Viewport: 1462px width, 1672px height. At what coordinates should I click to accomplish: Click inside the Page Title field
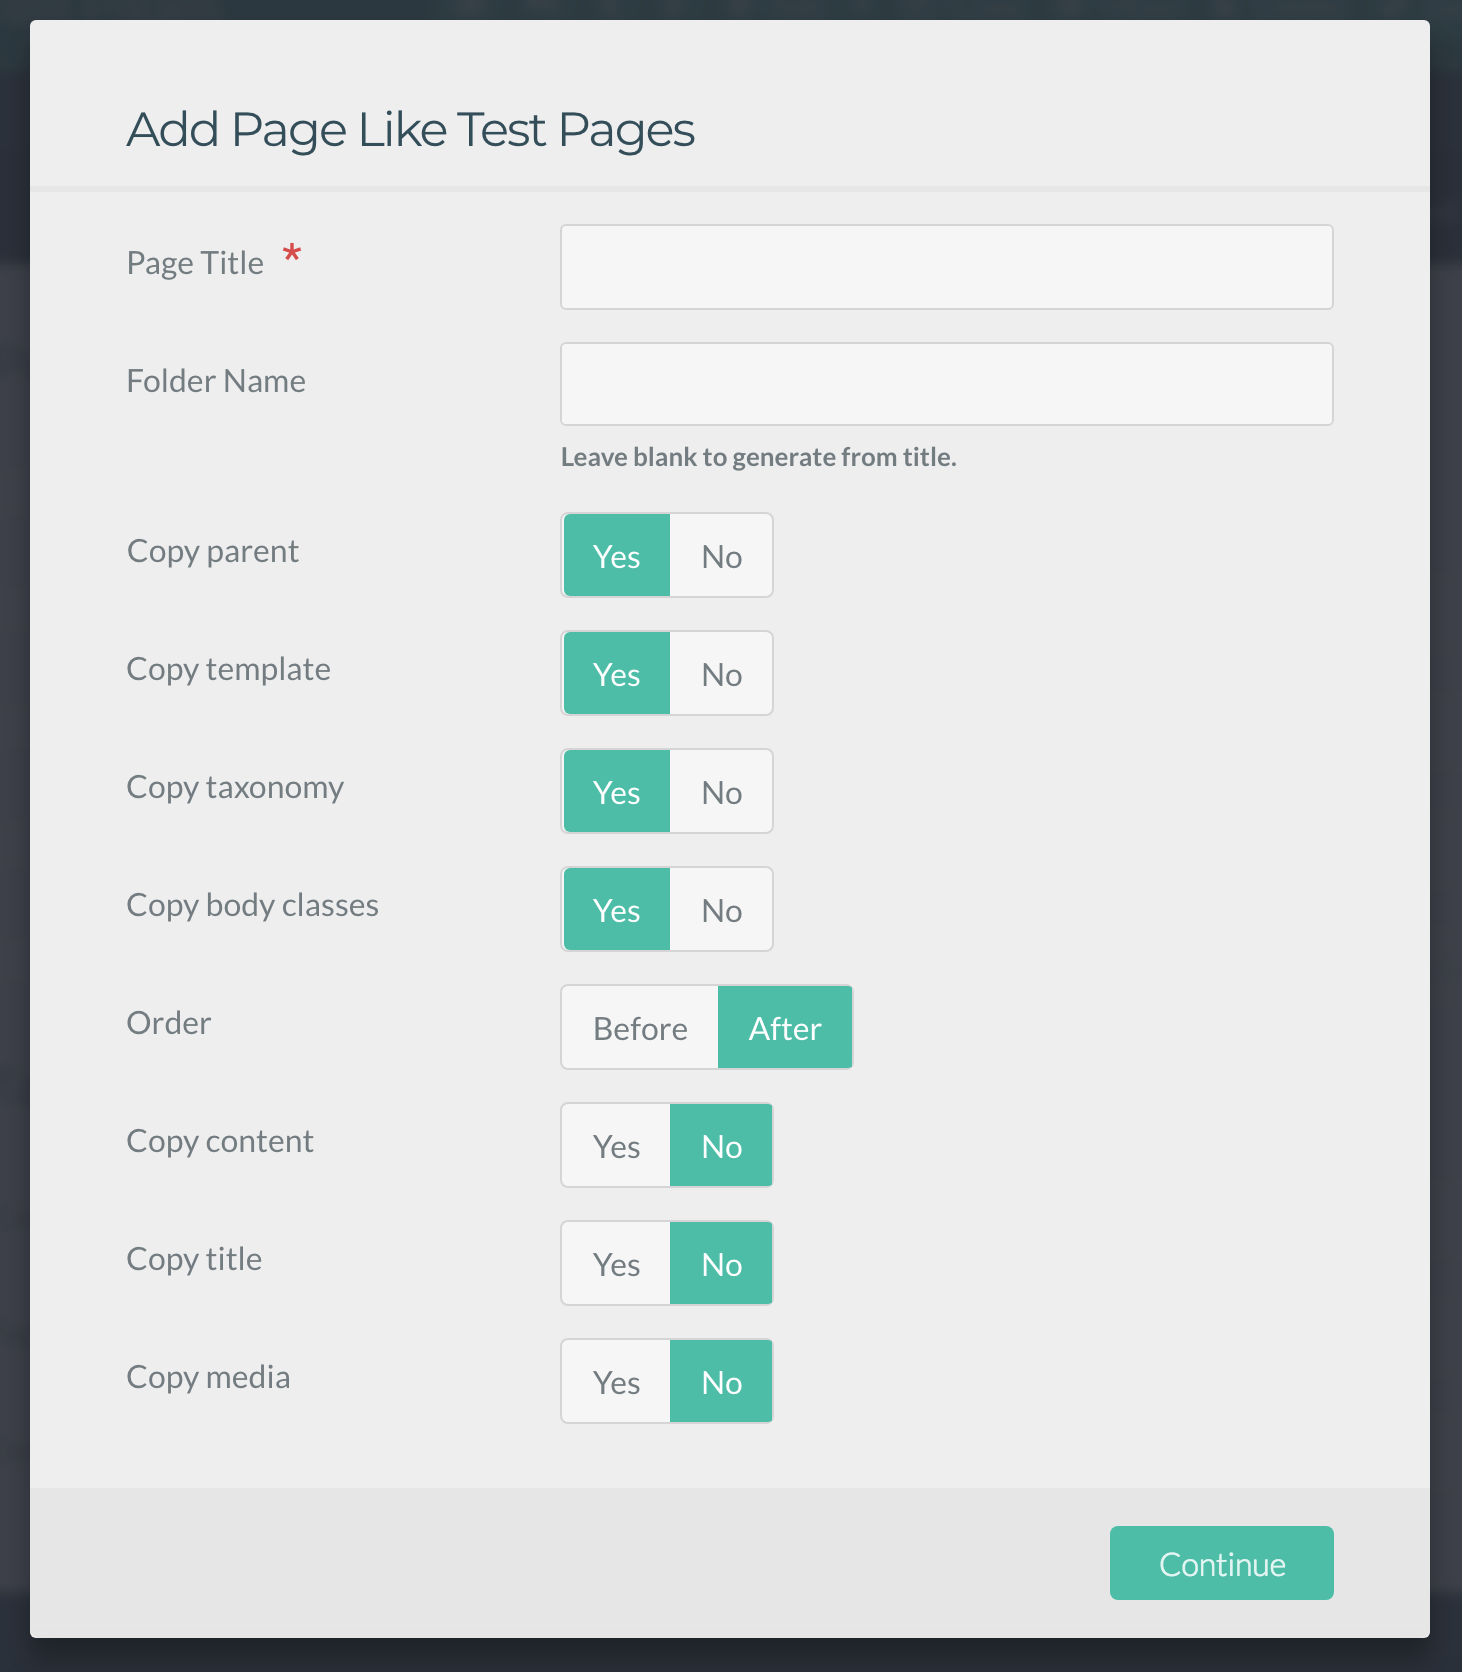point(945,266)
